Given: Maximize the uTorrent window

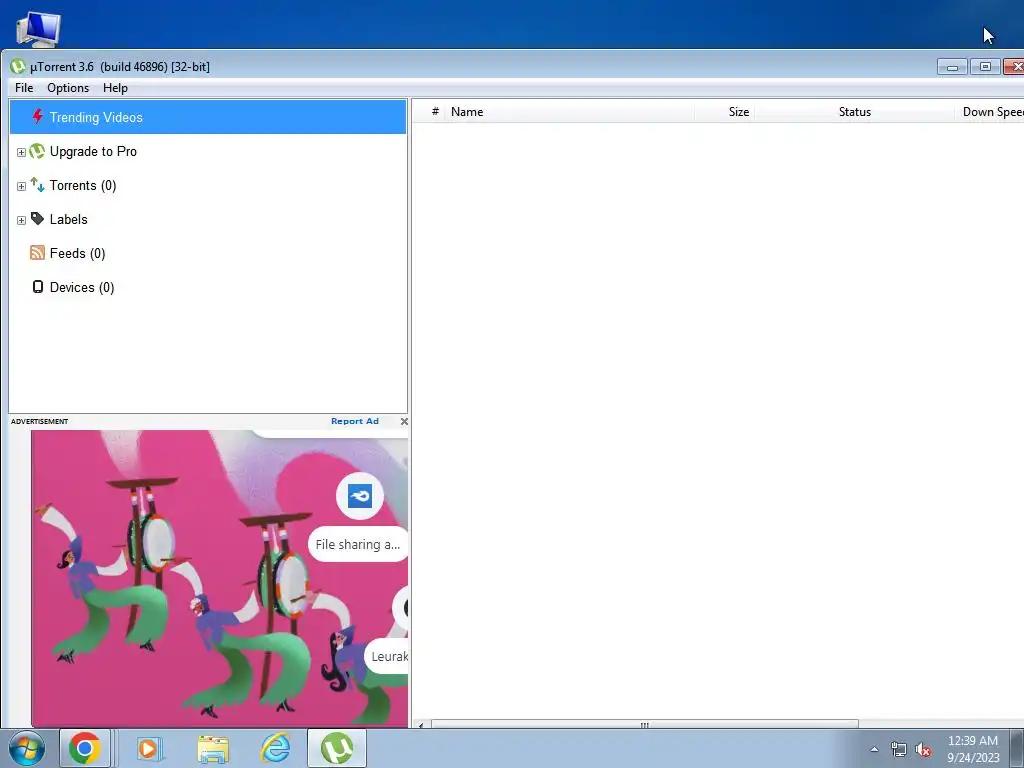Looking at the screenshot, I should (x=985, y=67).
